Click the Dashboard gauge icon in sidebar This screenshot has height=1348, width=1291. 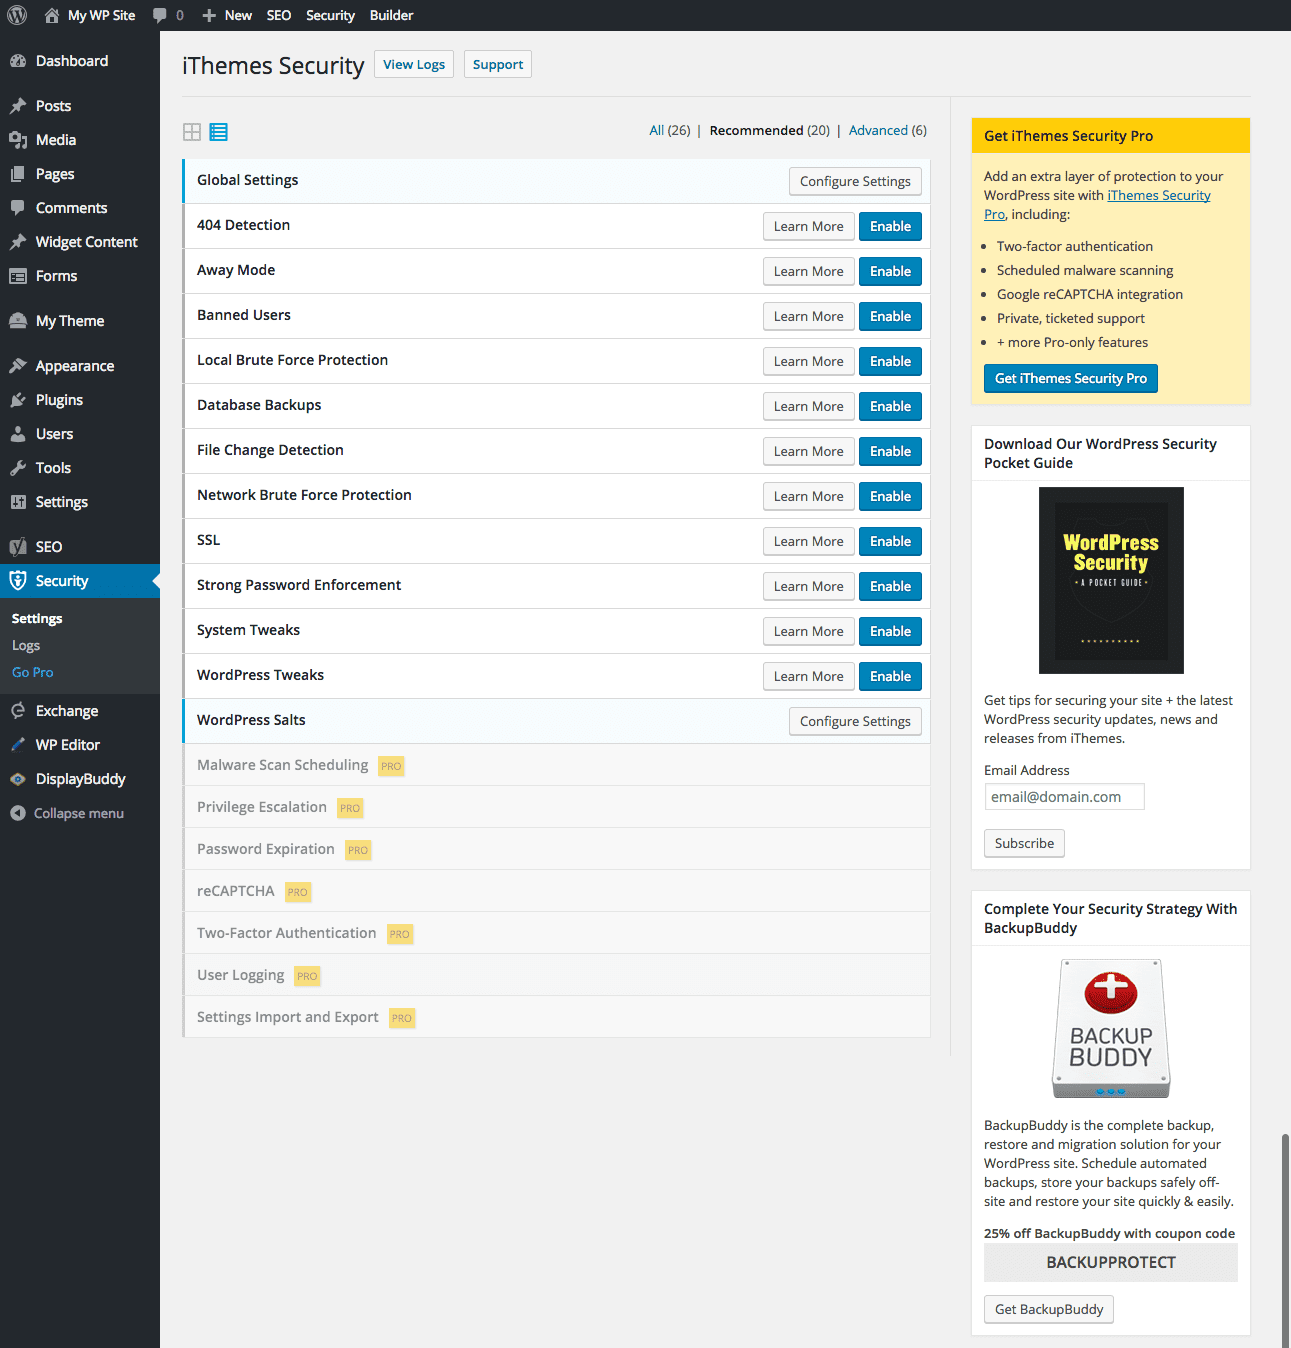click(x=18, y=61)
